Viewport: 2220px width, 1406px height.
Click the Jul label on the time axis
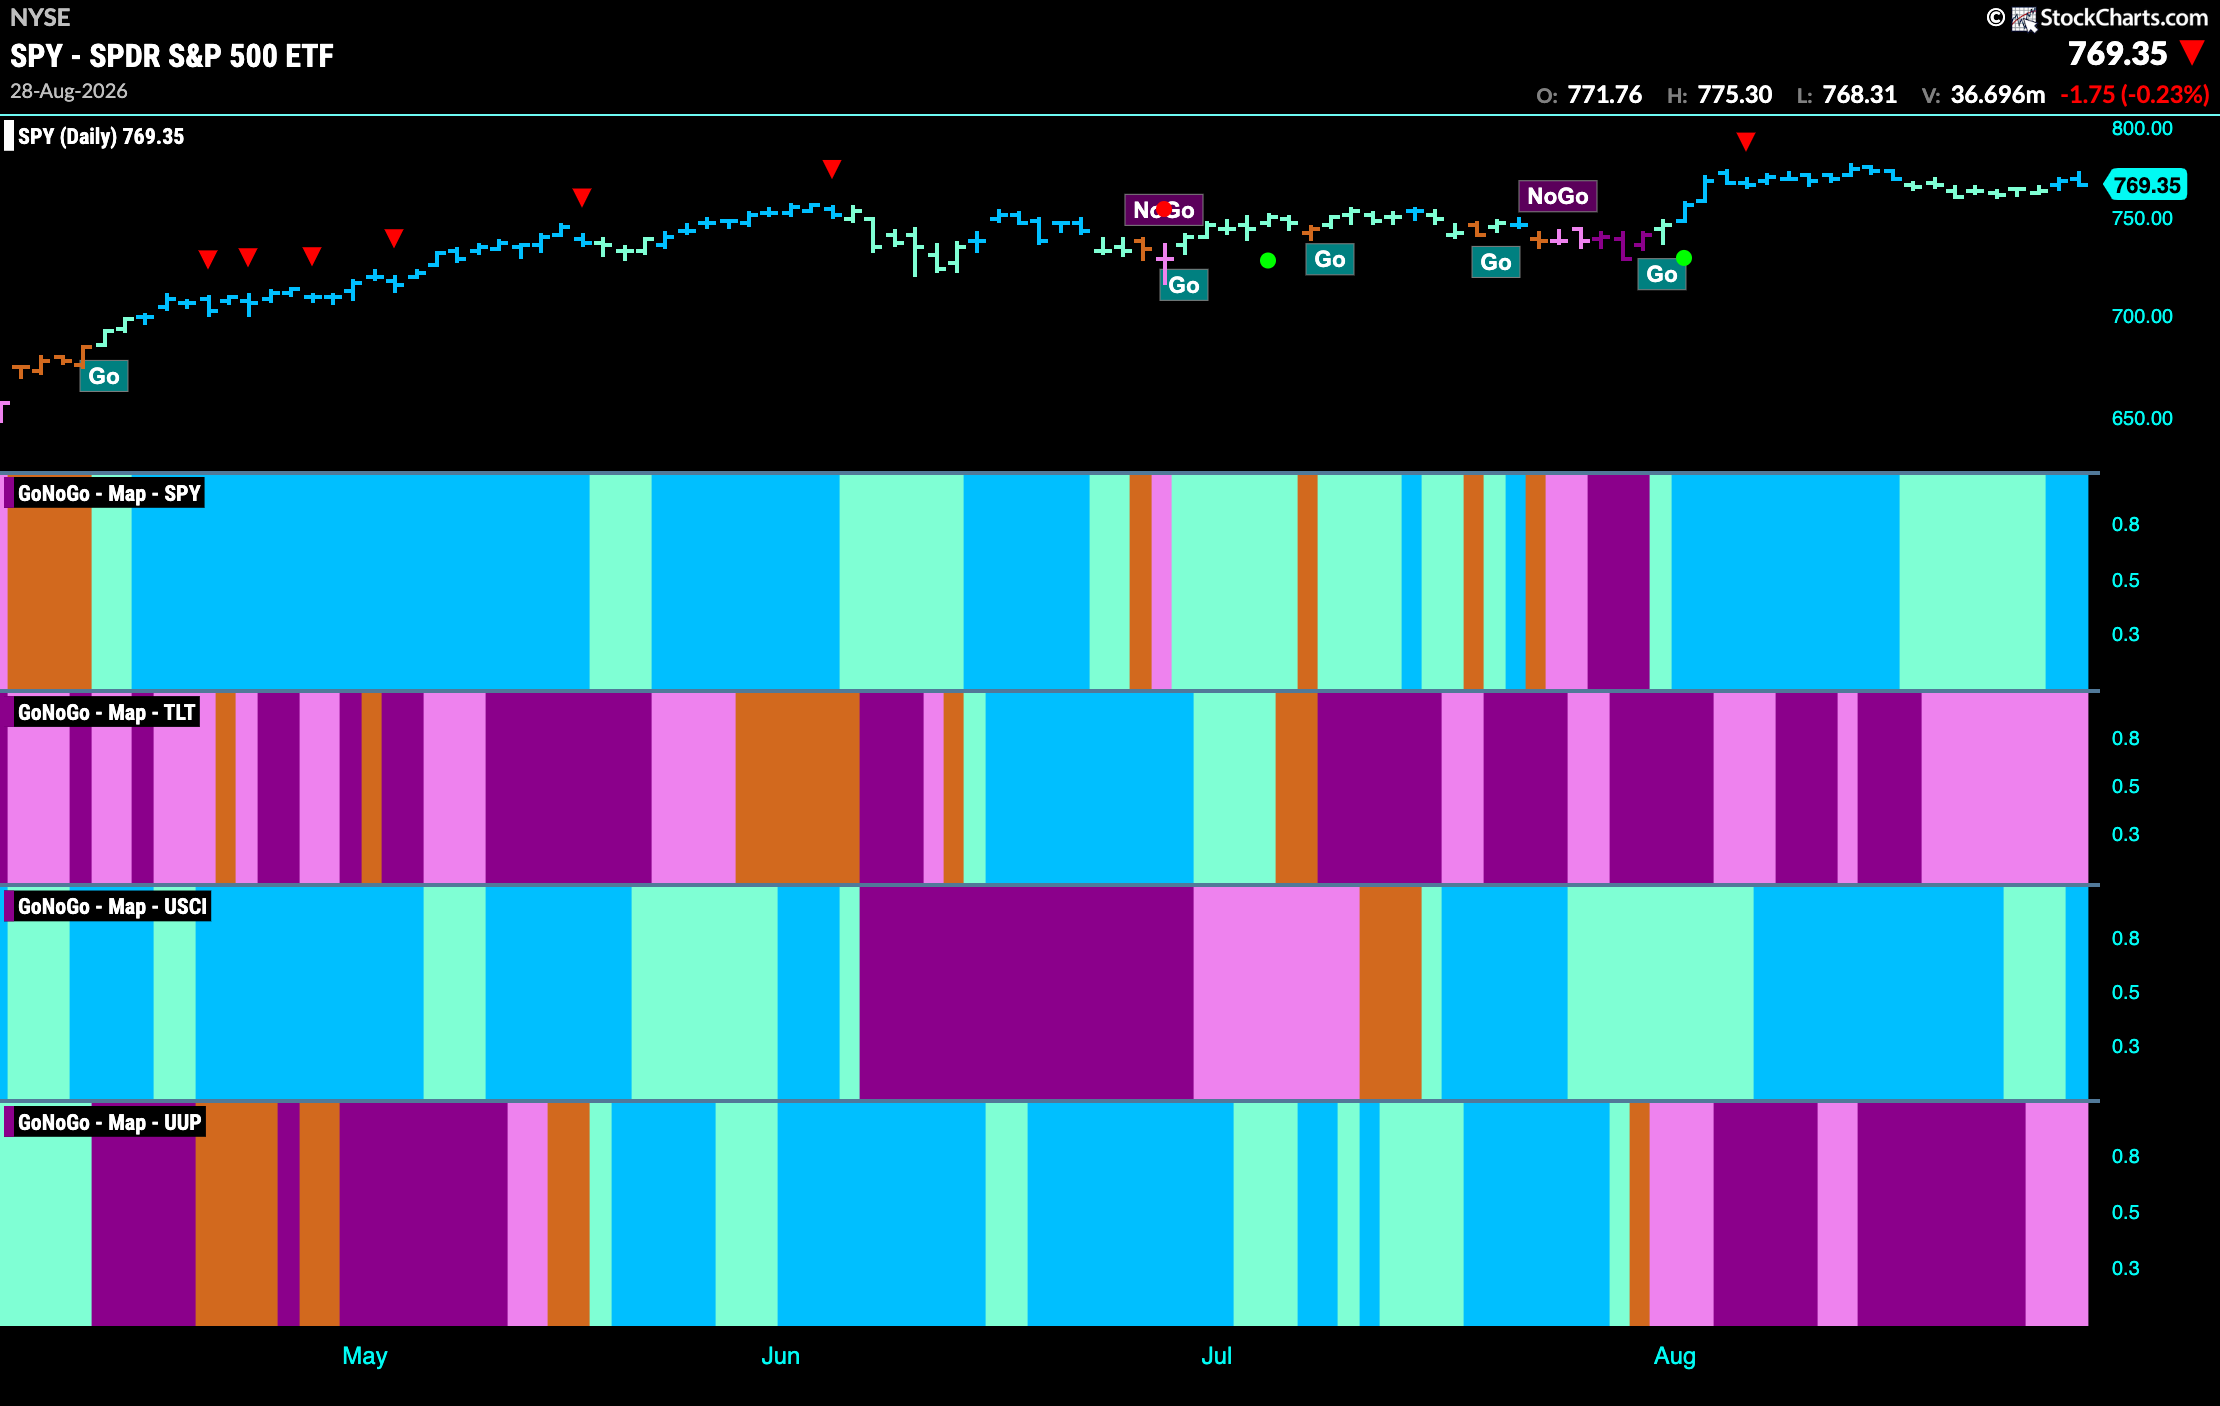[x=1216, y=1356]
